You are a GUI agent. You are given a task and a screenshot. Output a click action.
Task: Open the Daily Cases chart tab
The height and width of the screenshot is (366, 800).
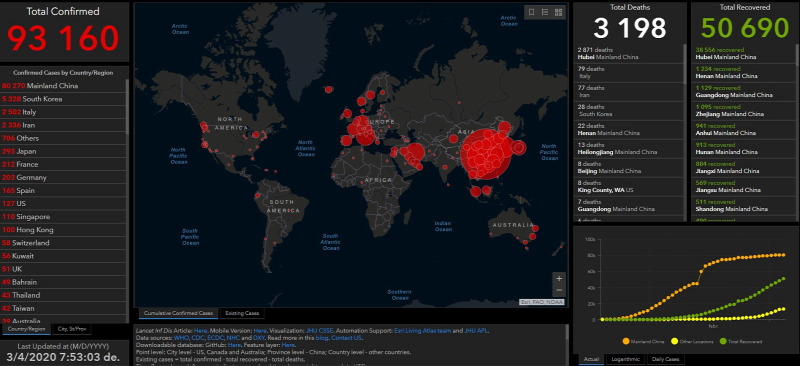click(665, 359)
